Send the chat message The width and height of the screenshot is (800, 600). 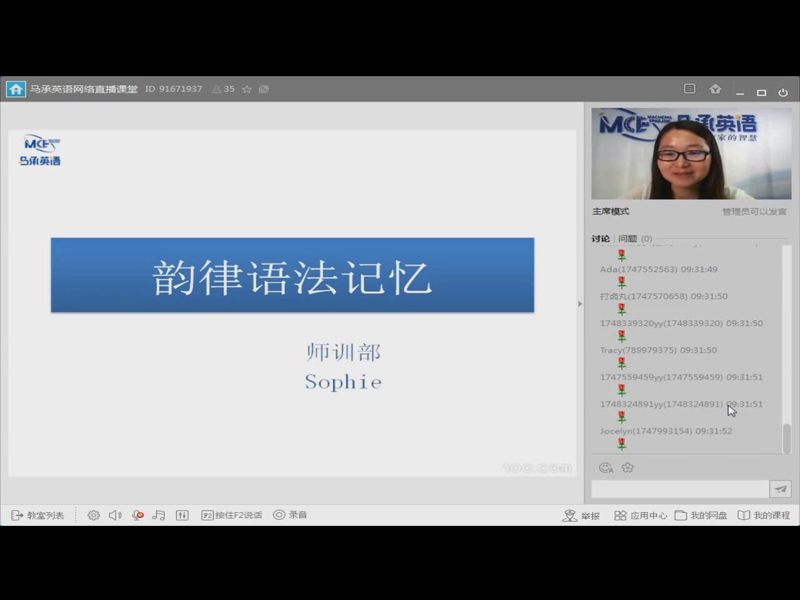(x=780, y=489)
